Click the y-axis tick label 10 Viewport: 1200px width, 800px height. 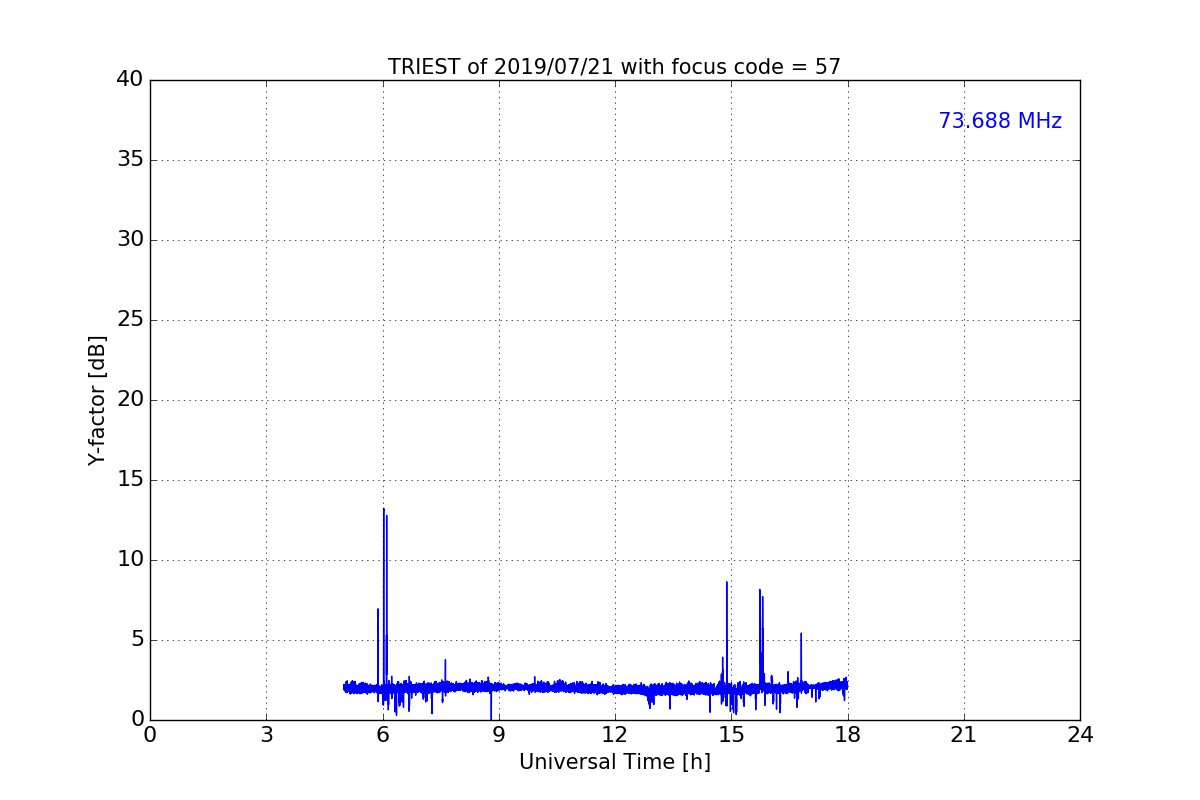[x=130, y=560]
